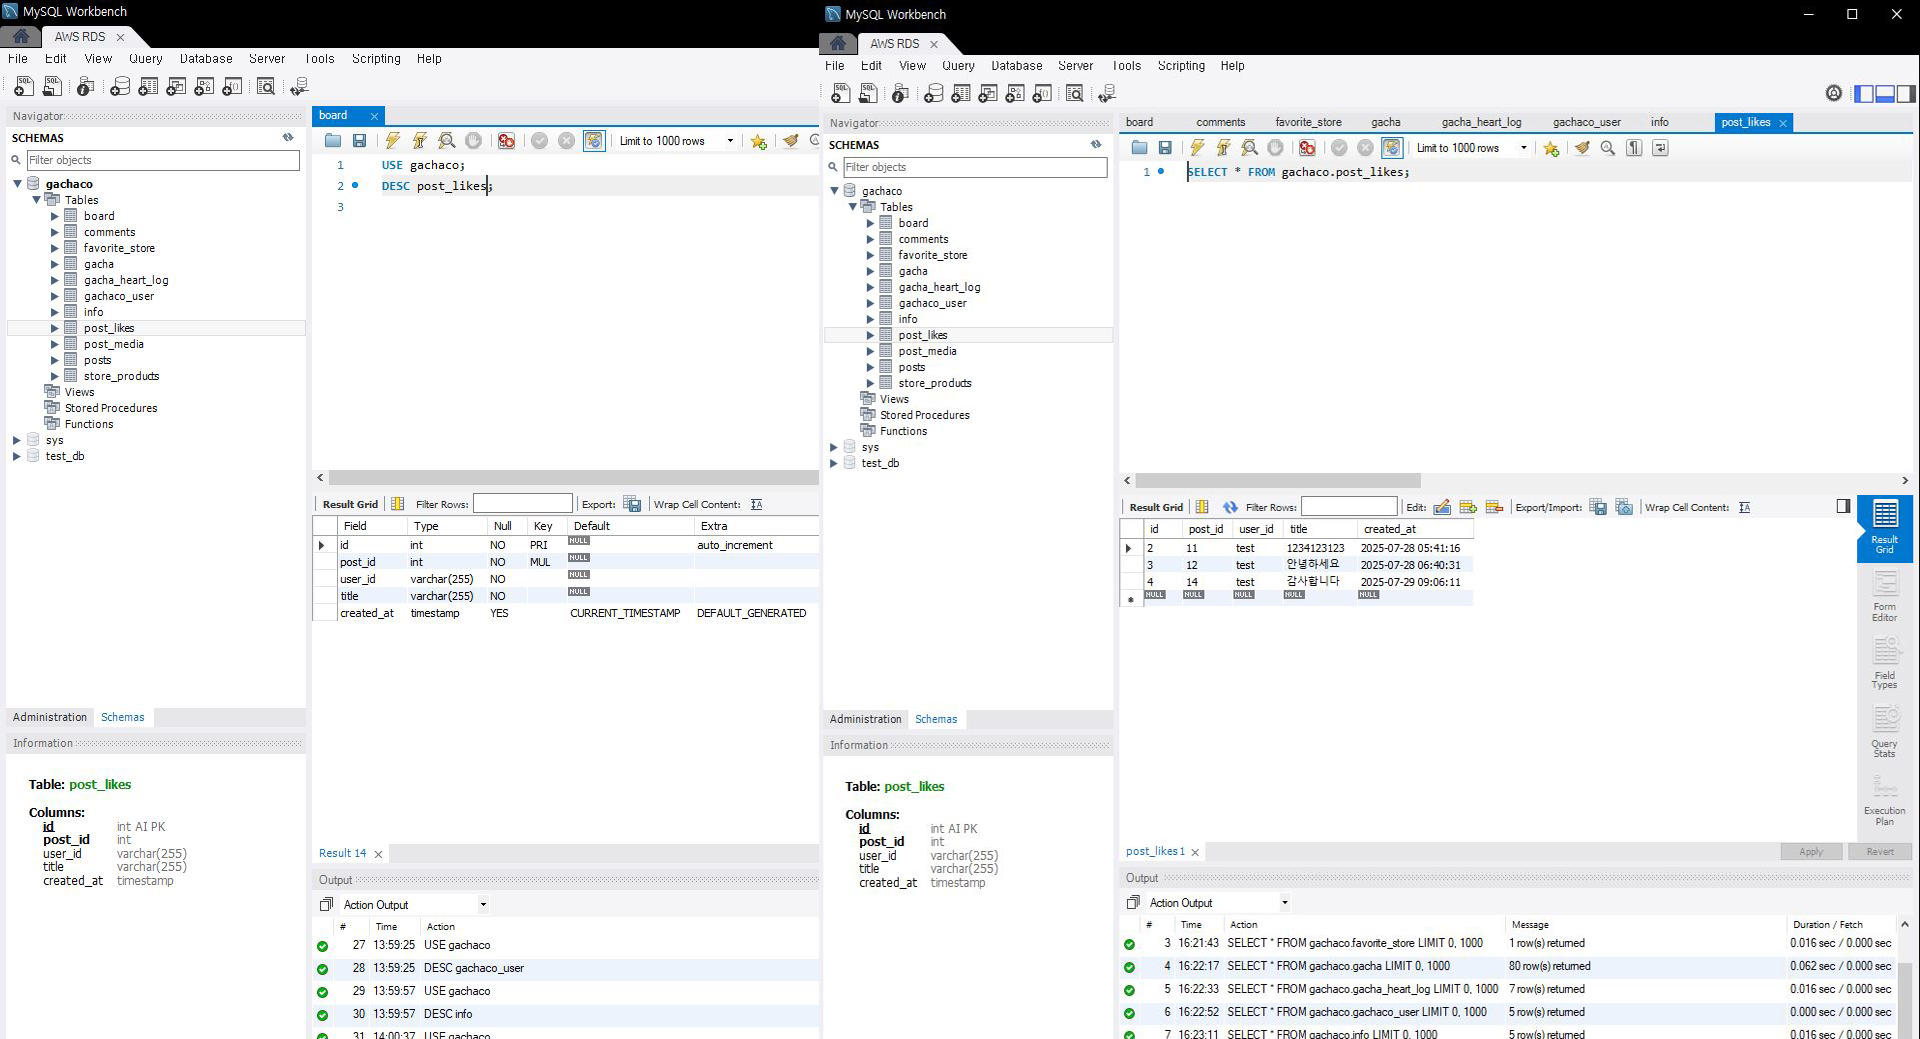1920x1039 pixels.
Task: Close Result 14 tab in left window
Action: (x=378, y=854)
